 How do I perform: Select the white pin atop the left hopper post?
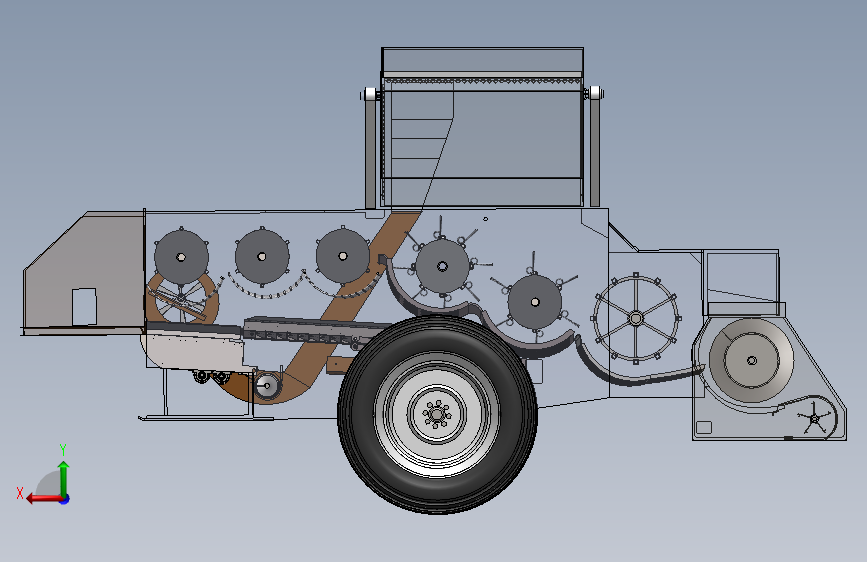[370, 95]
